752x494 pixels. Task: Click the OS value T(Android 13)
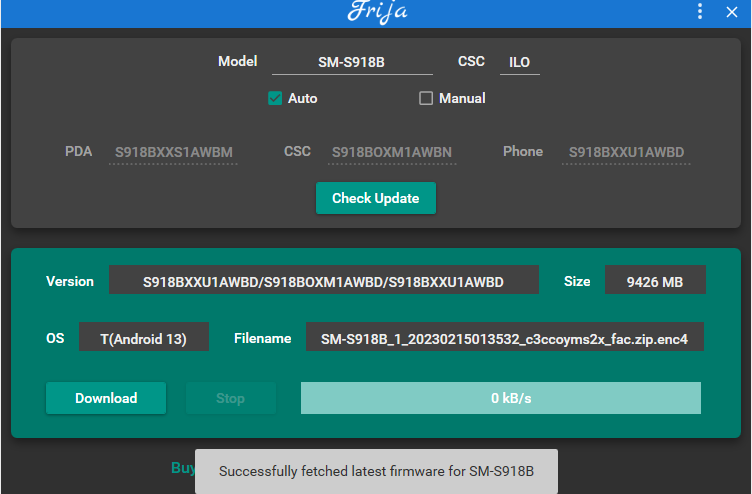(143, 338)
